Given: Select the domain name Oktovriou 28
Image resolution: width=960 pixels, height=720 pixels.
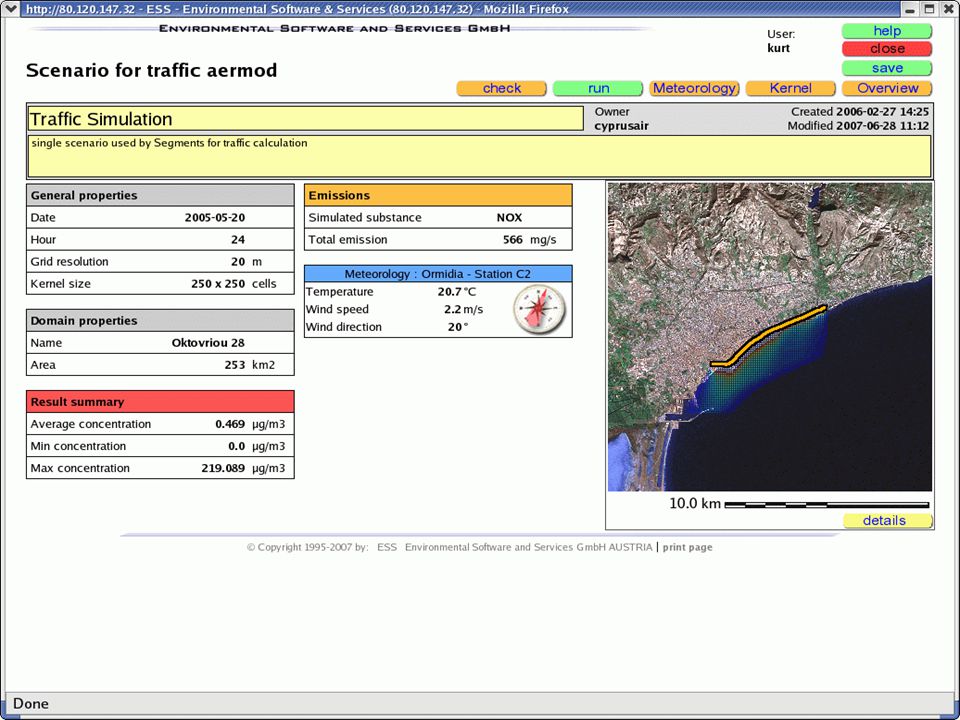Looking at the screenshot, I should click(208, 342).
